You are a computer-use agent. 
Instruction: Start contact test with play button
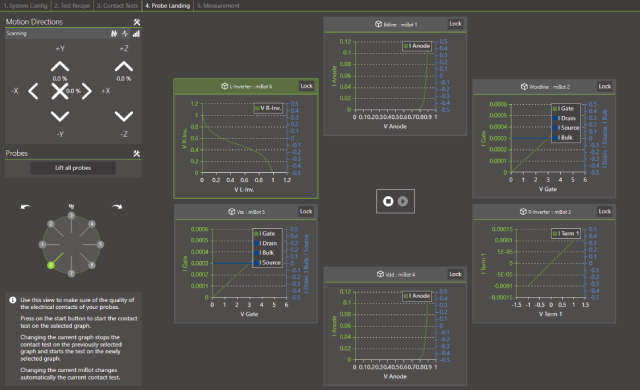coord(403,201)
